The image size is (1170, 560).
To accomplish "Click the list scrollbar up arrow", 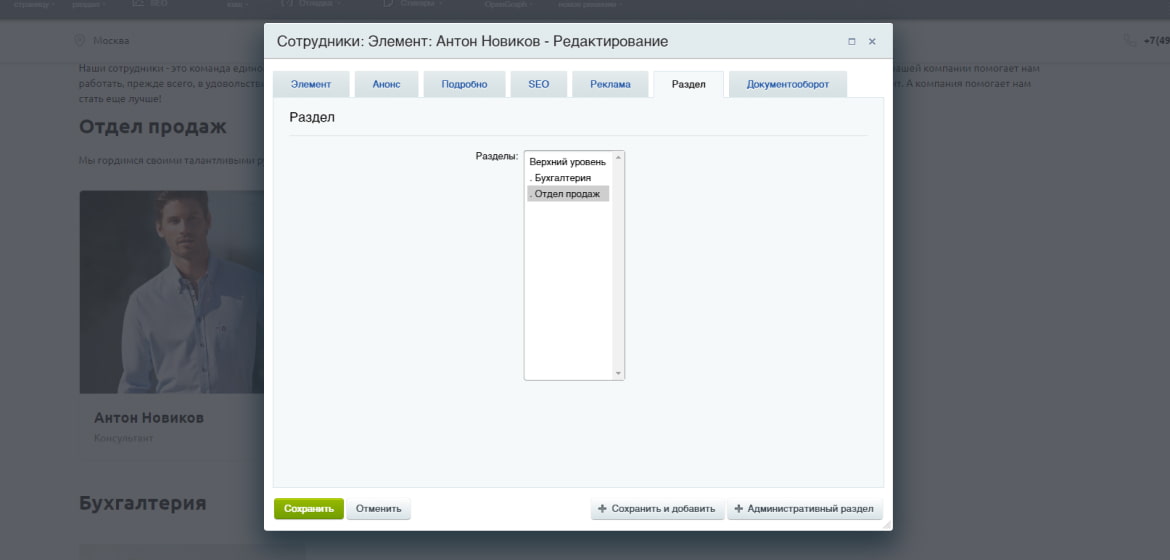I will (618, 158).
